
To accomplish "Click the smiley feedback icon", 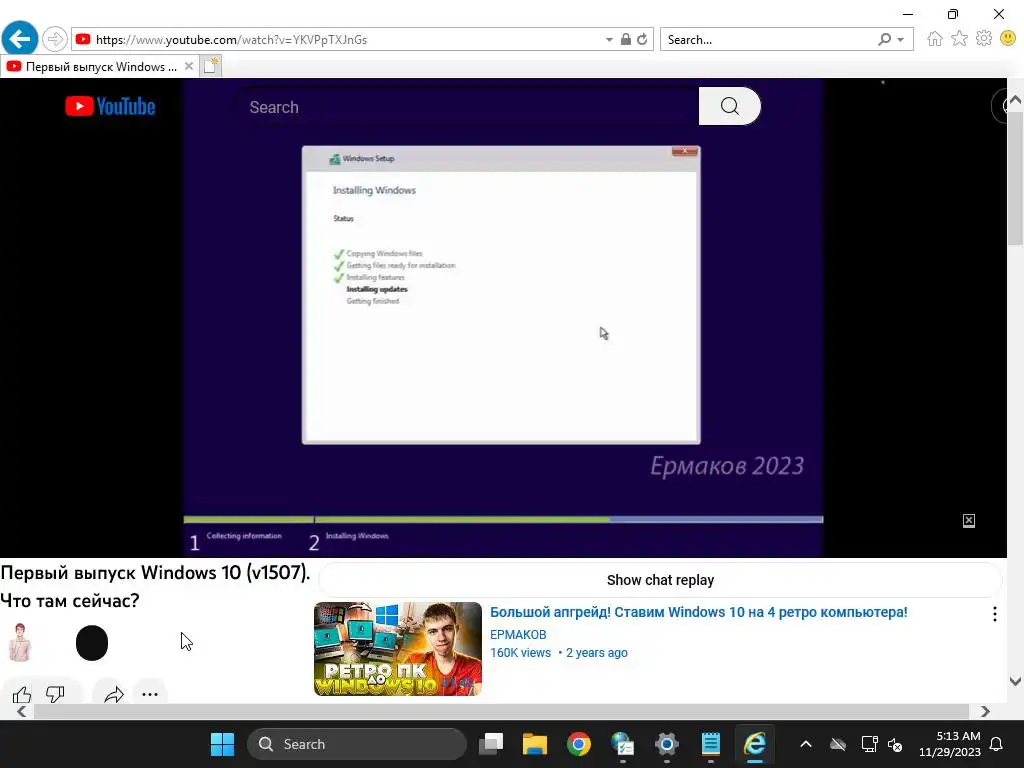I will coord(1008,39).
